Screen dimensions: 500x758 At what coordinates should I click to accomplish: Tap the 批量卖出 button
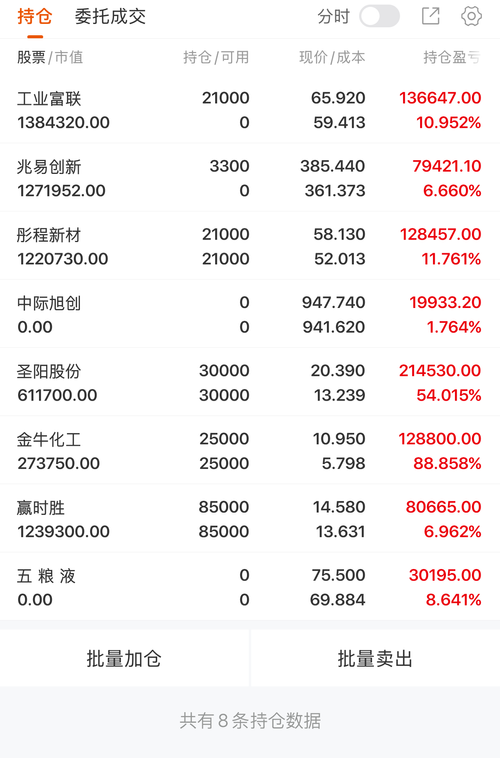tap(375, 658)
